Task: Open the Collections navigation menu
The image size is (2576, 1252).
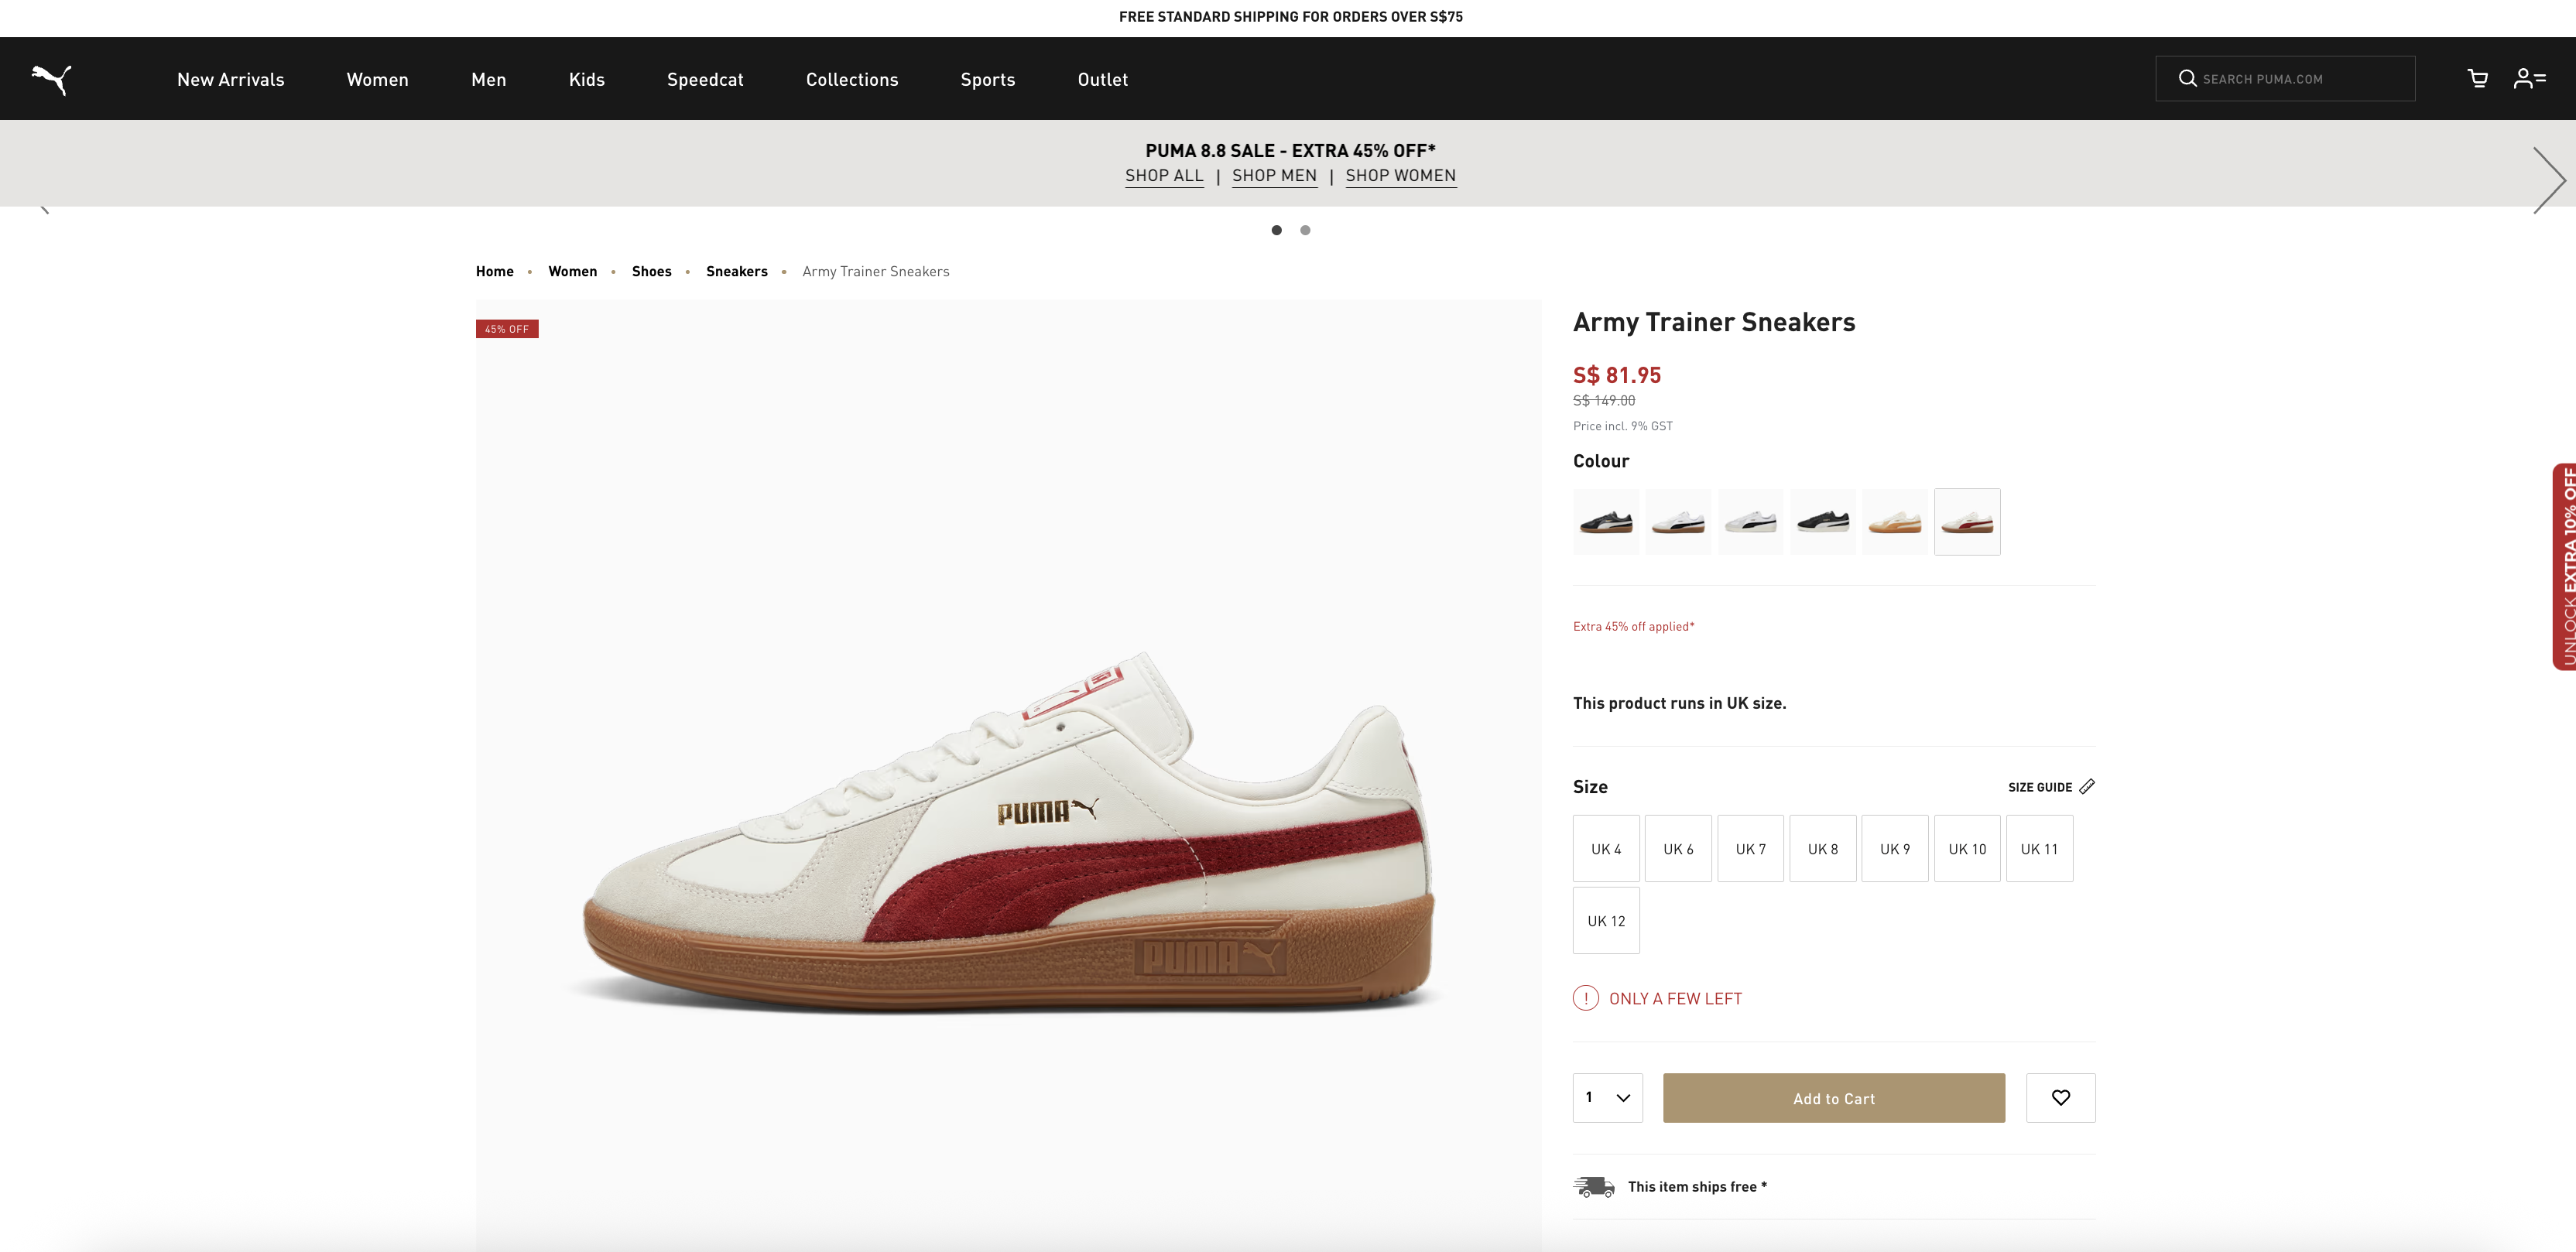Action: [852, 80]
